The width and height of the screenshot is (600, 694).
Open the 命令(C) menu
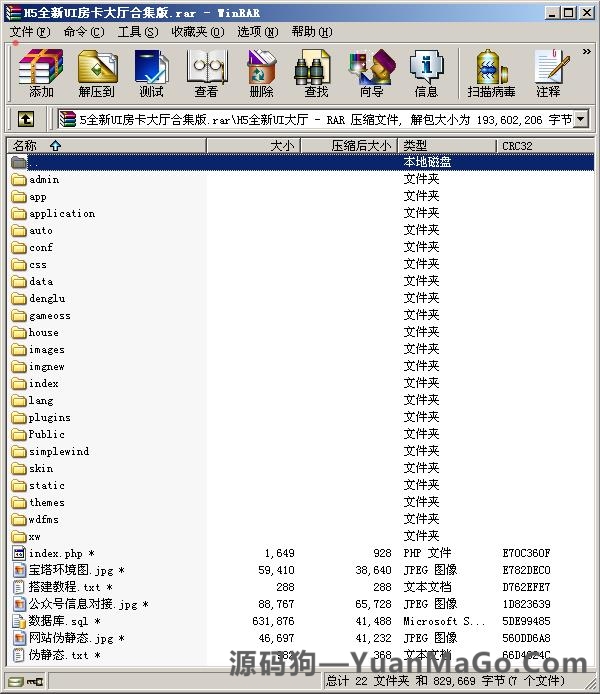pyautogui.click(x=84, y=32)
